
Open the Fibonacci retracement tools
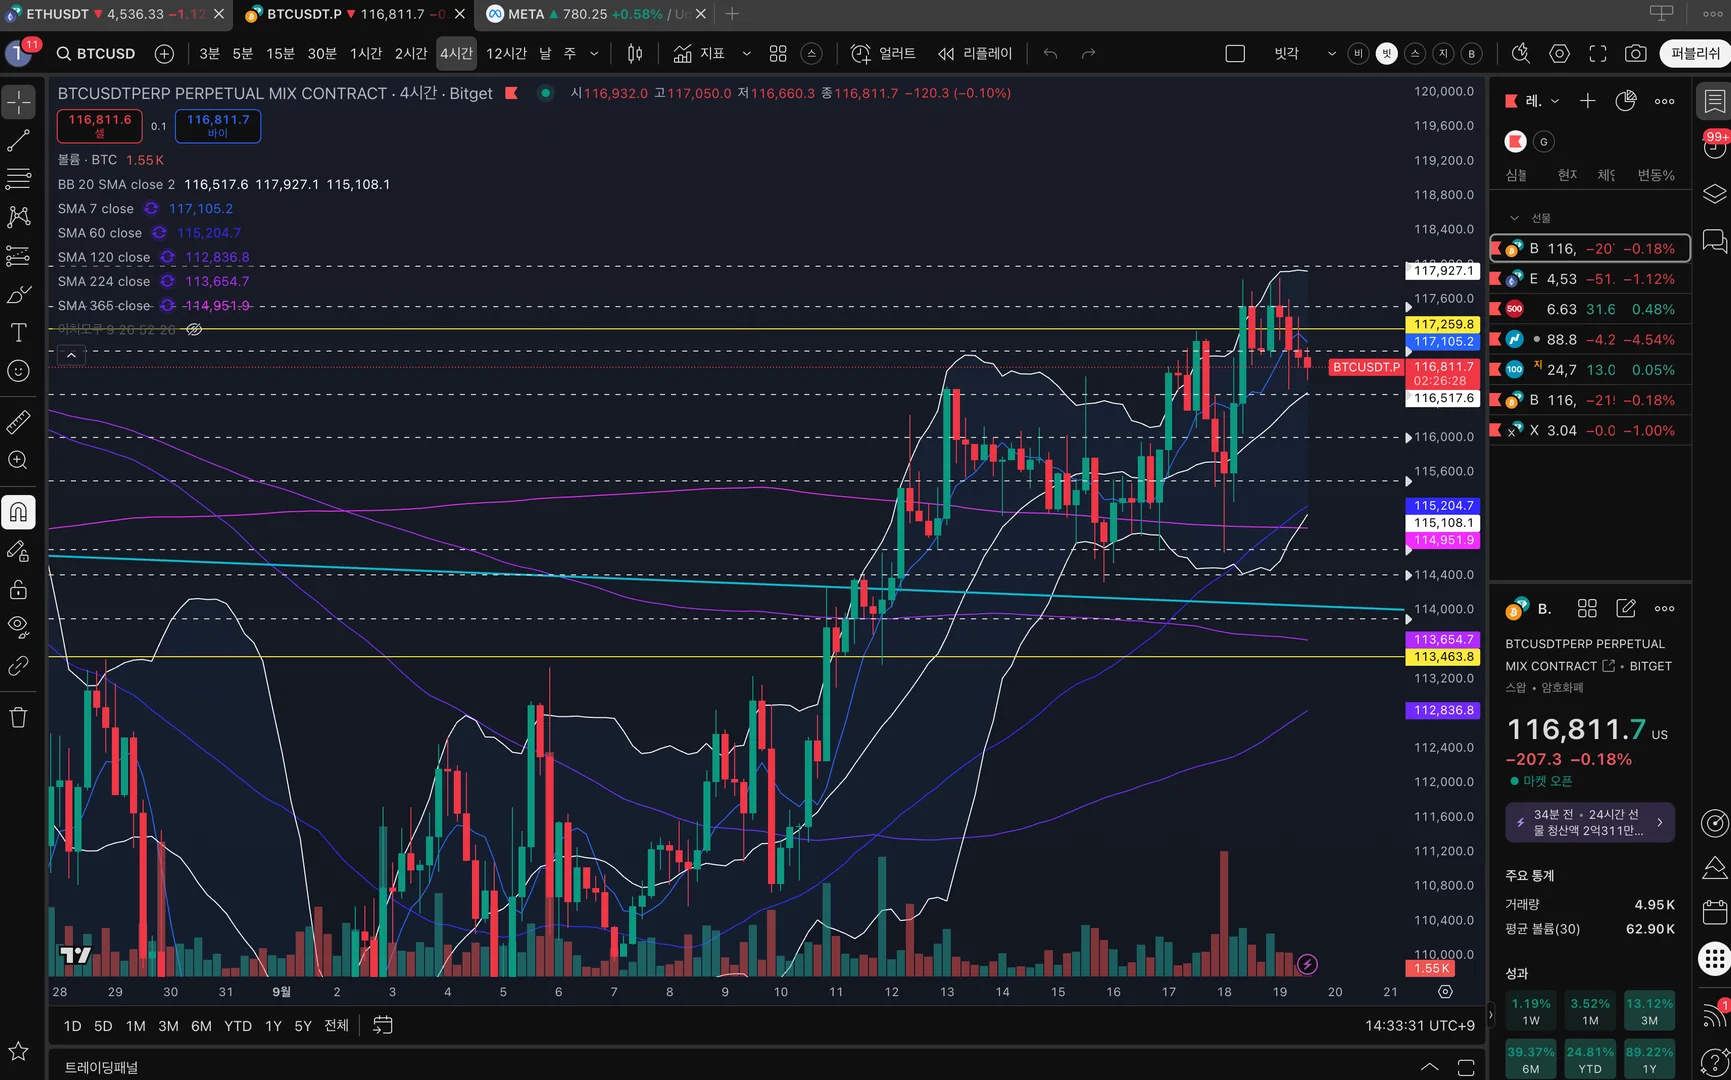19,179
